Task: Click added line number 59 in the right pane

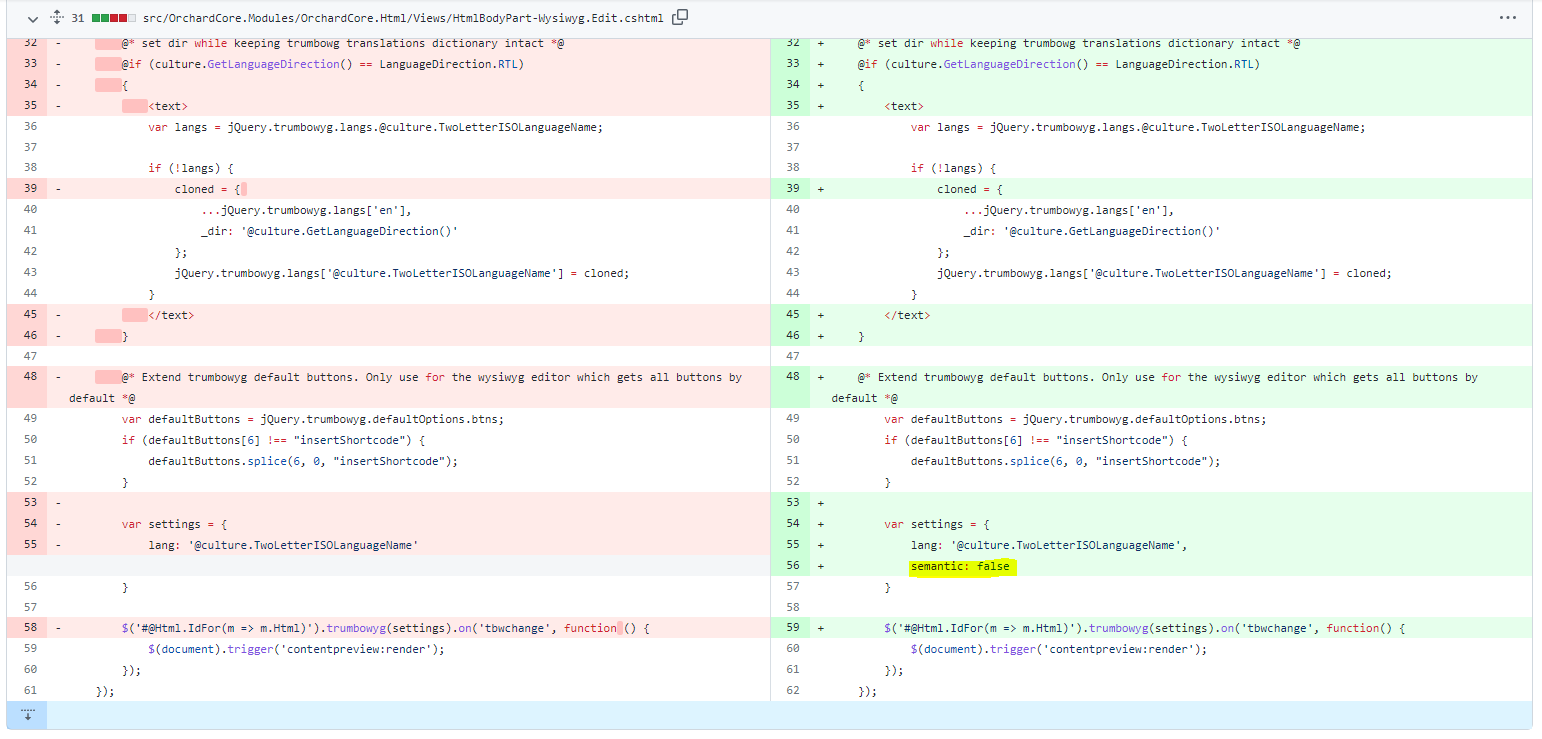Action: (794, 628)
